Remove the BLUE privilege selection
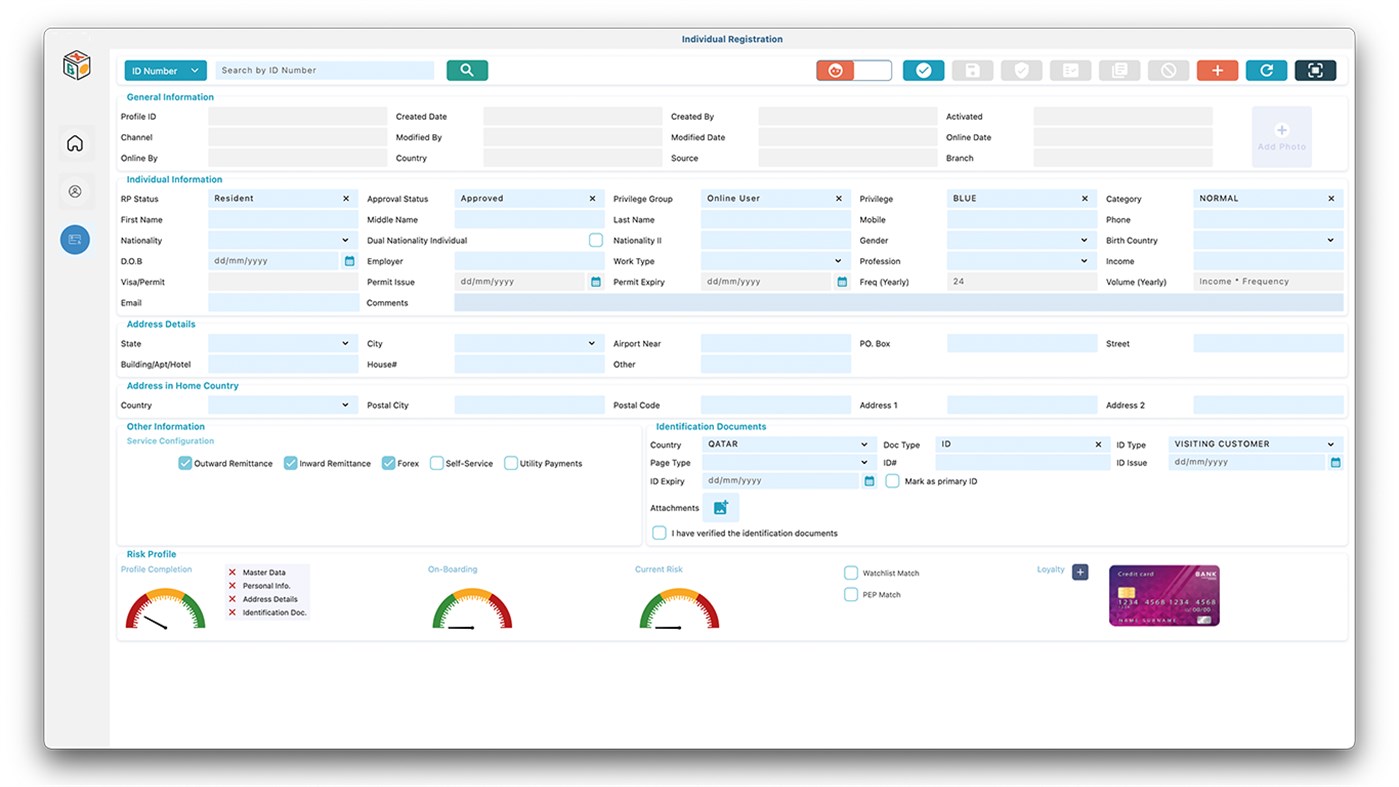 [x=1083, y=198]
